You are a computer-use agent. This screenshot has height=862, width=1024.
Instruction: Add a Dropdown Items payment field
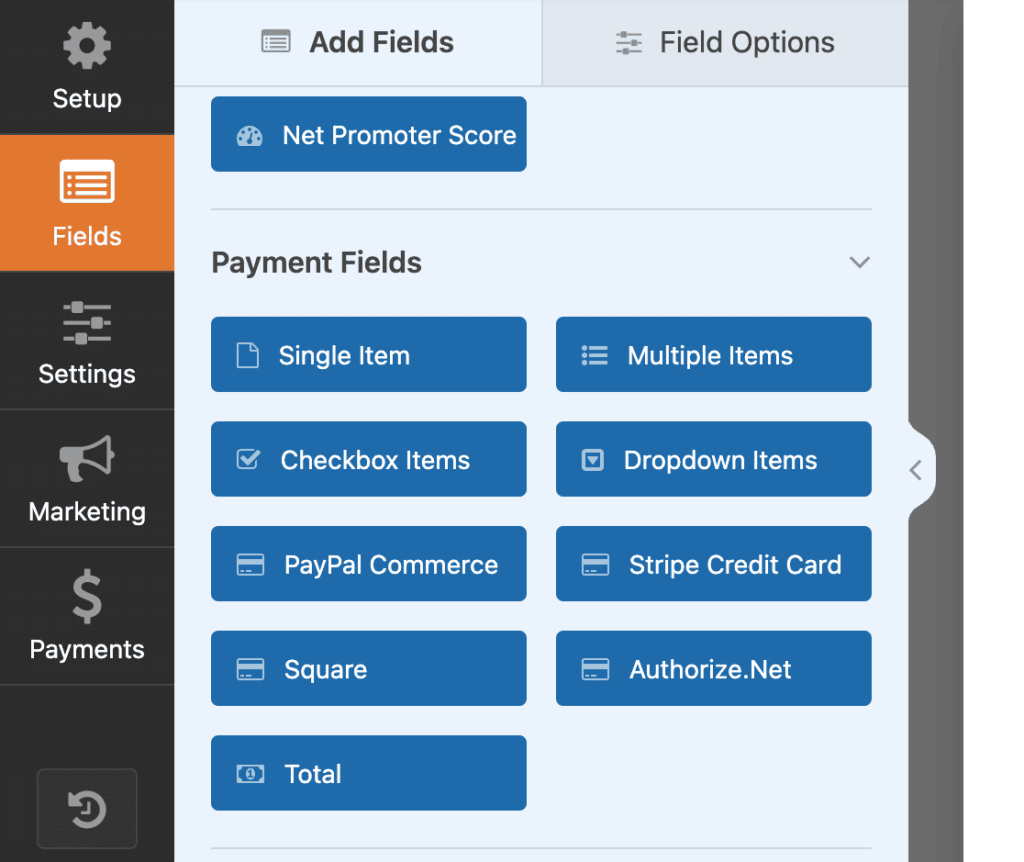(x=713, y=459)
